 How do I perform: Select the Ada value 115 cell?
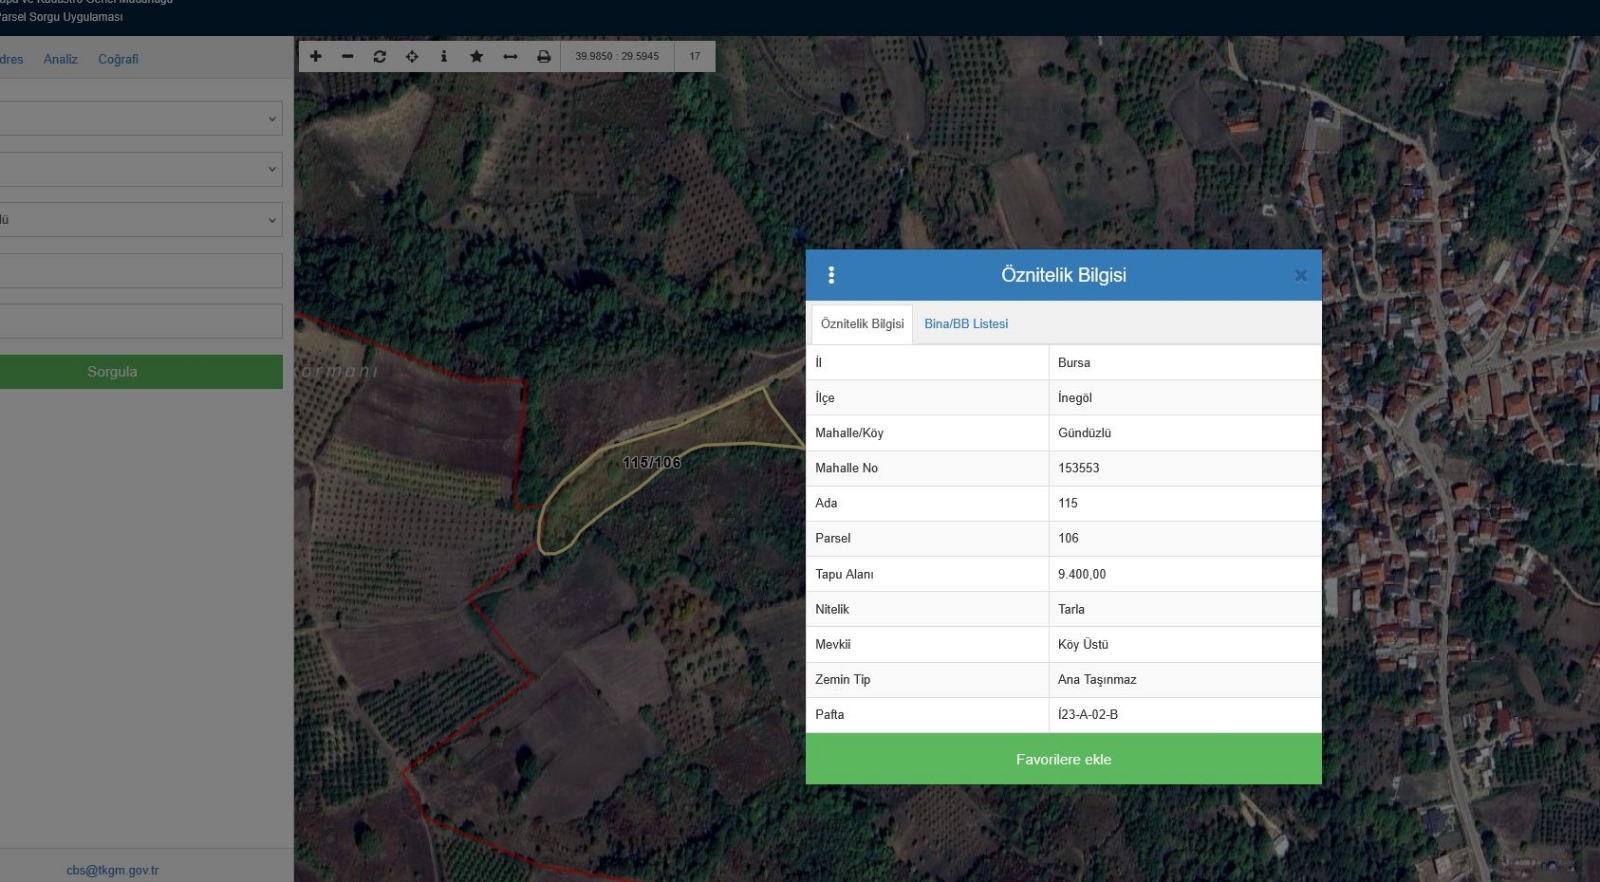(1185, 503)
